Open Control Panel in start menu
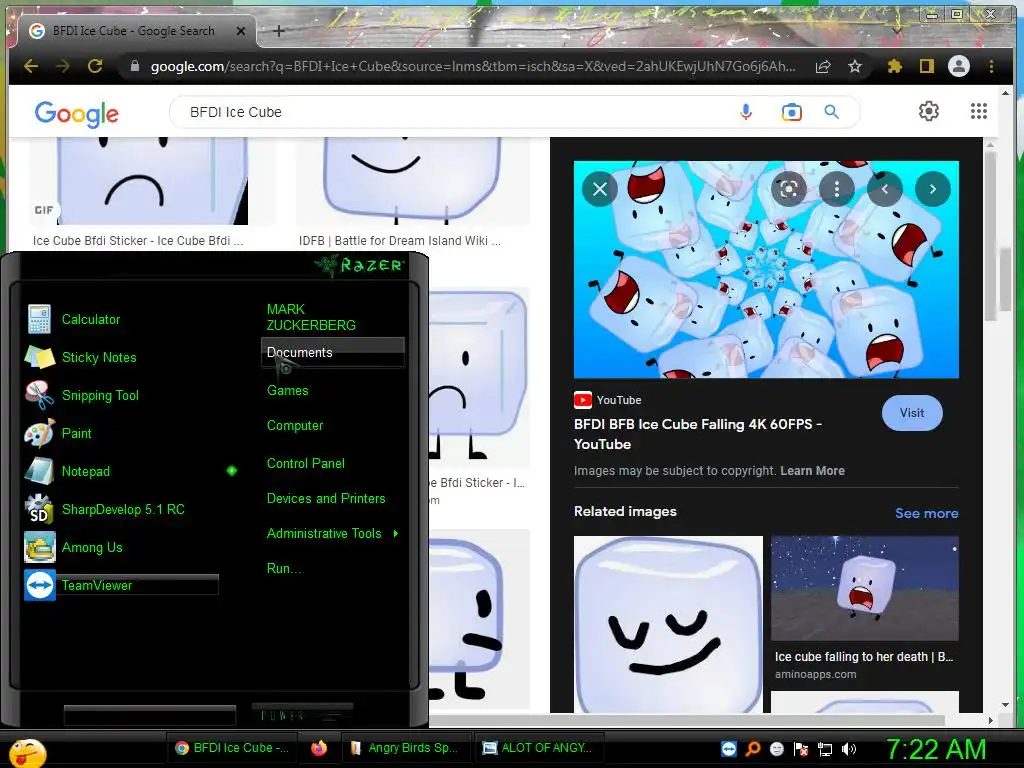The image size is (1024, 768). [306, 463]
